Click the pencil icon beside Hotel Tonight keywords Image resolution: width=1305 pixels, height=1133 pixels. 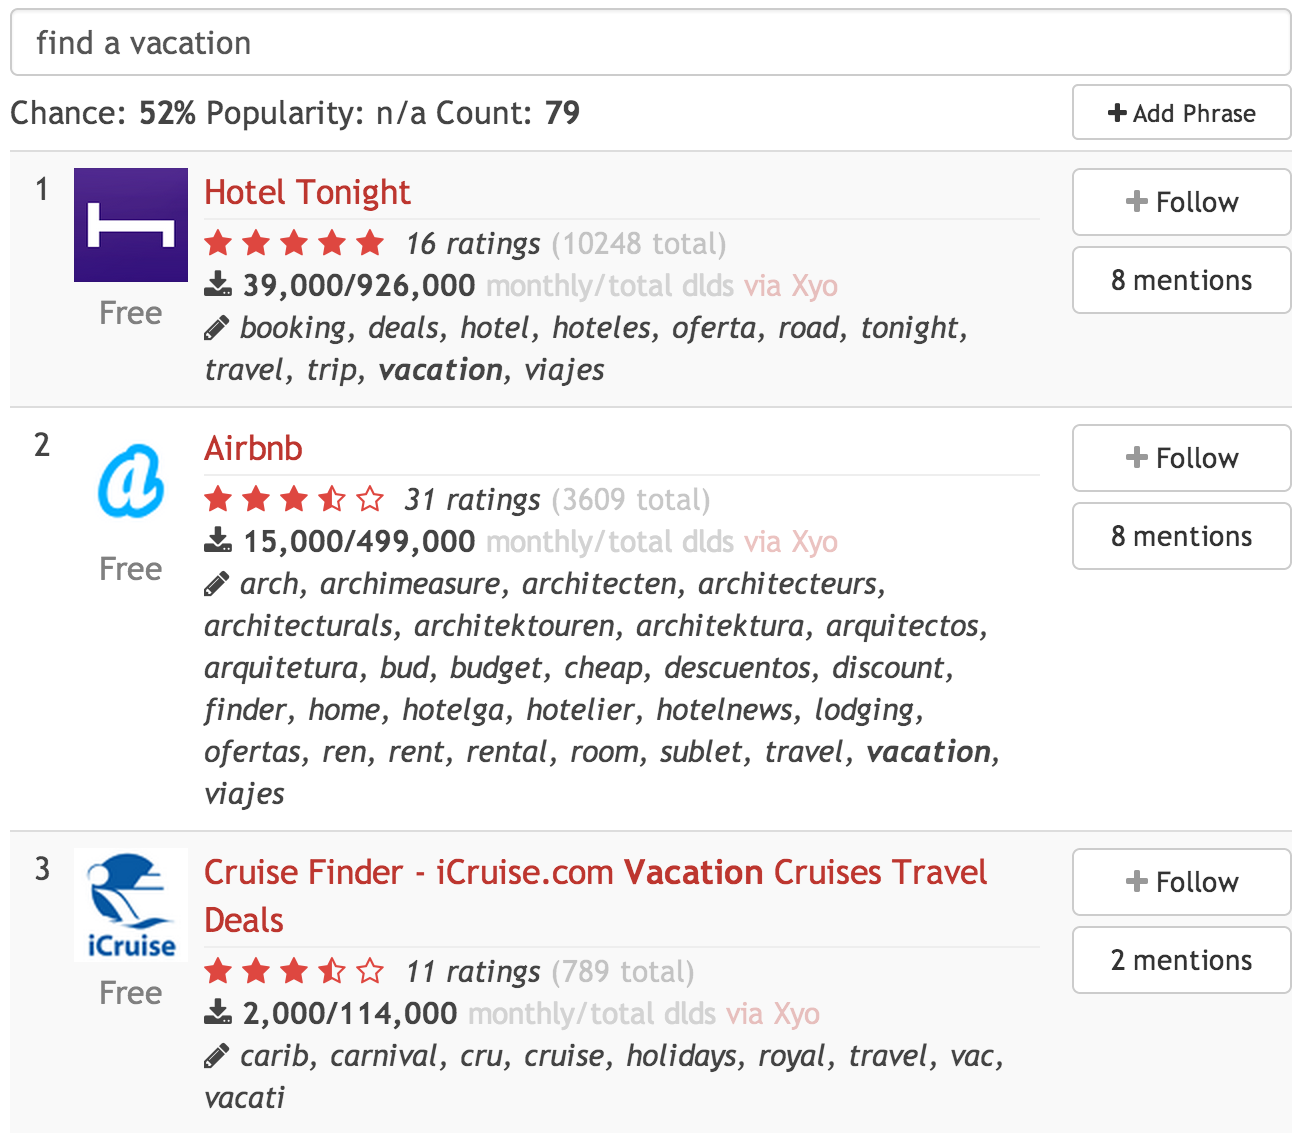216,328
